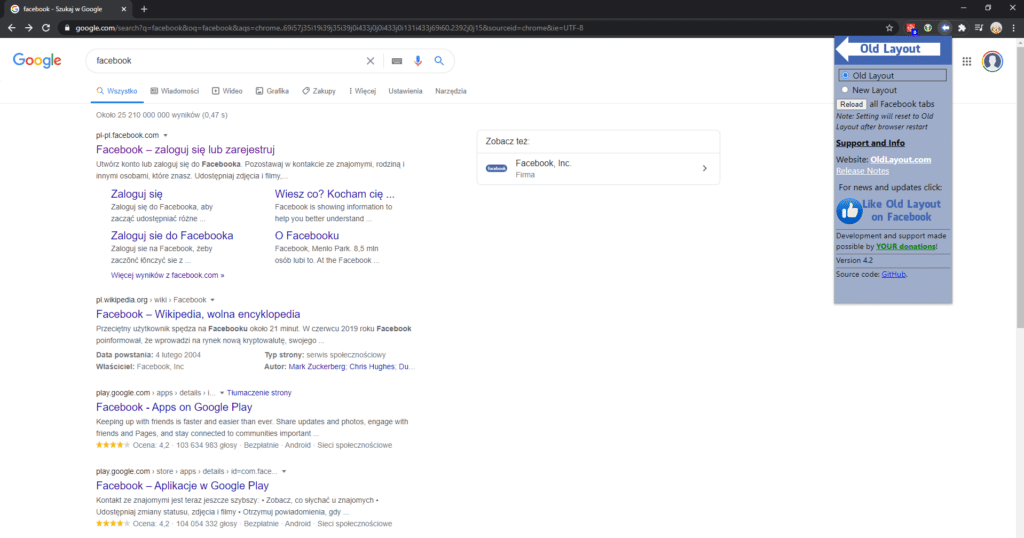
Task: Expand options for pl-pl.facebook.com result
Action: [x=165, y=136]
